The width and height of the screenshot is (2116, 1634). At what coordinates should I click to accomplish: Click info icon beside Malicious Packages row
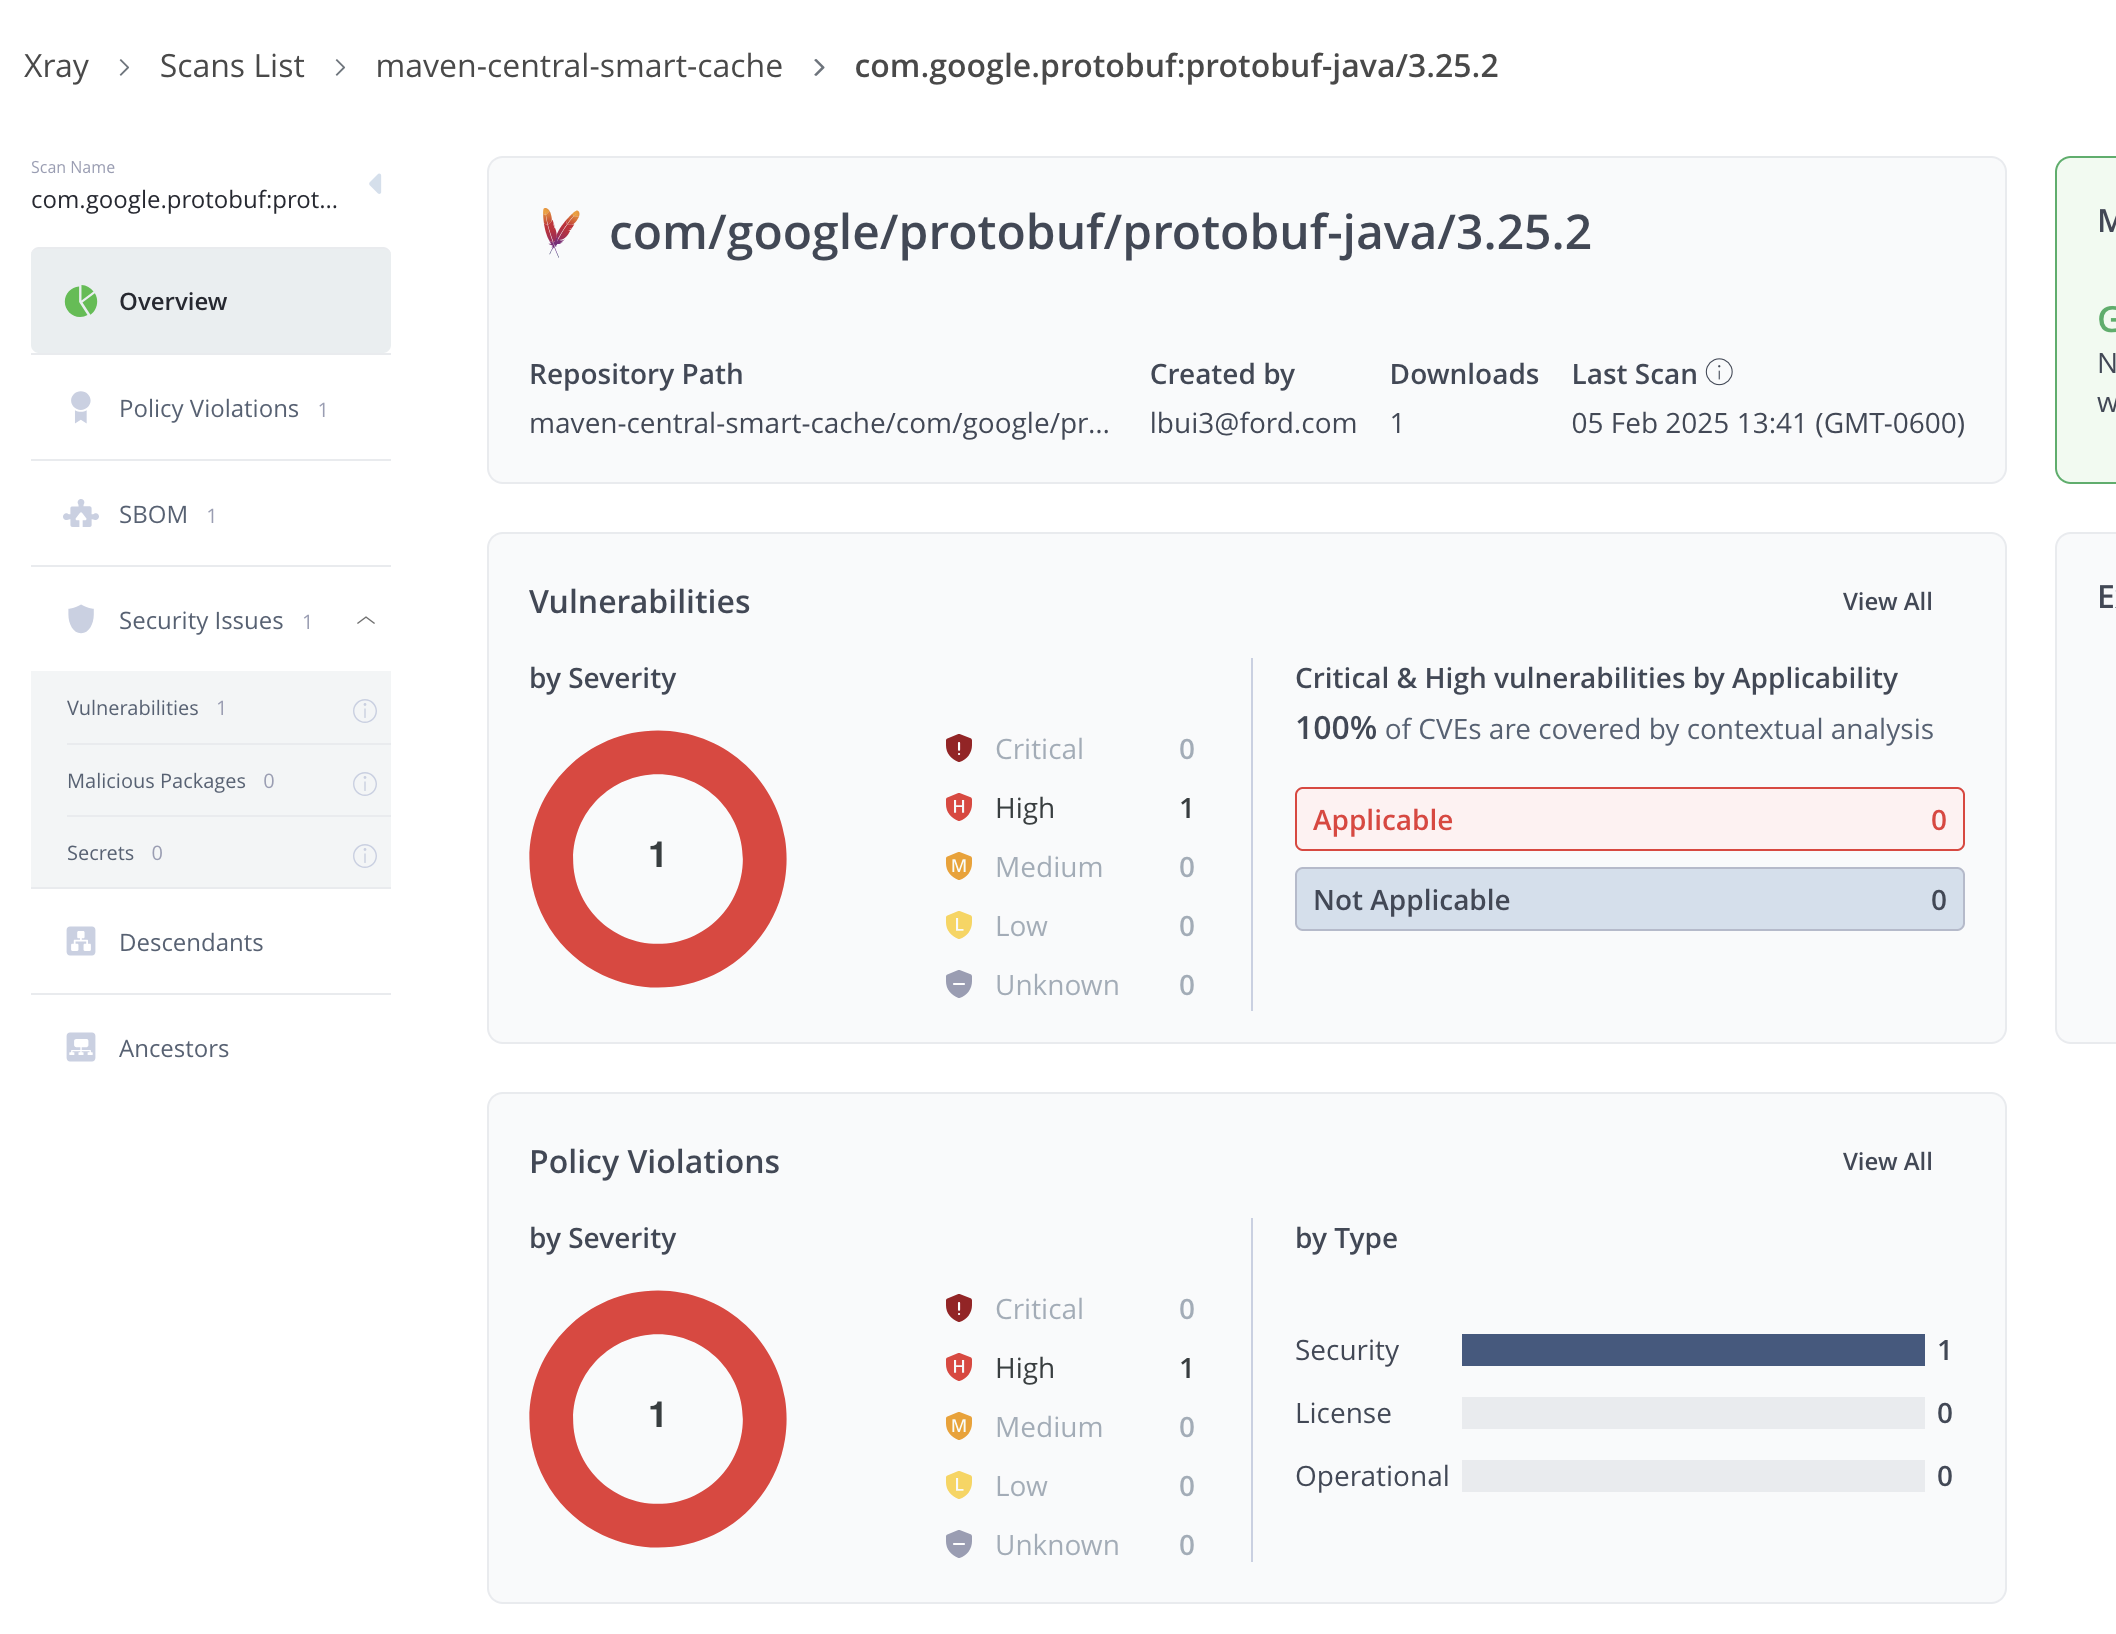[x=365, y=783]
